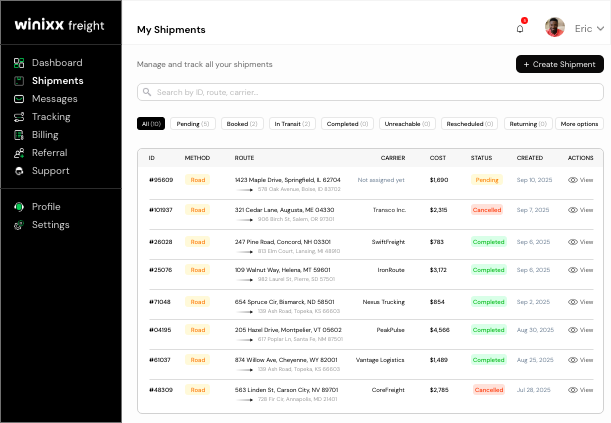View shipment #26028 via eye icon
Viewport: 611px width, 423px height.
coord(573,242)
